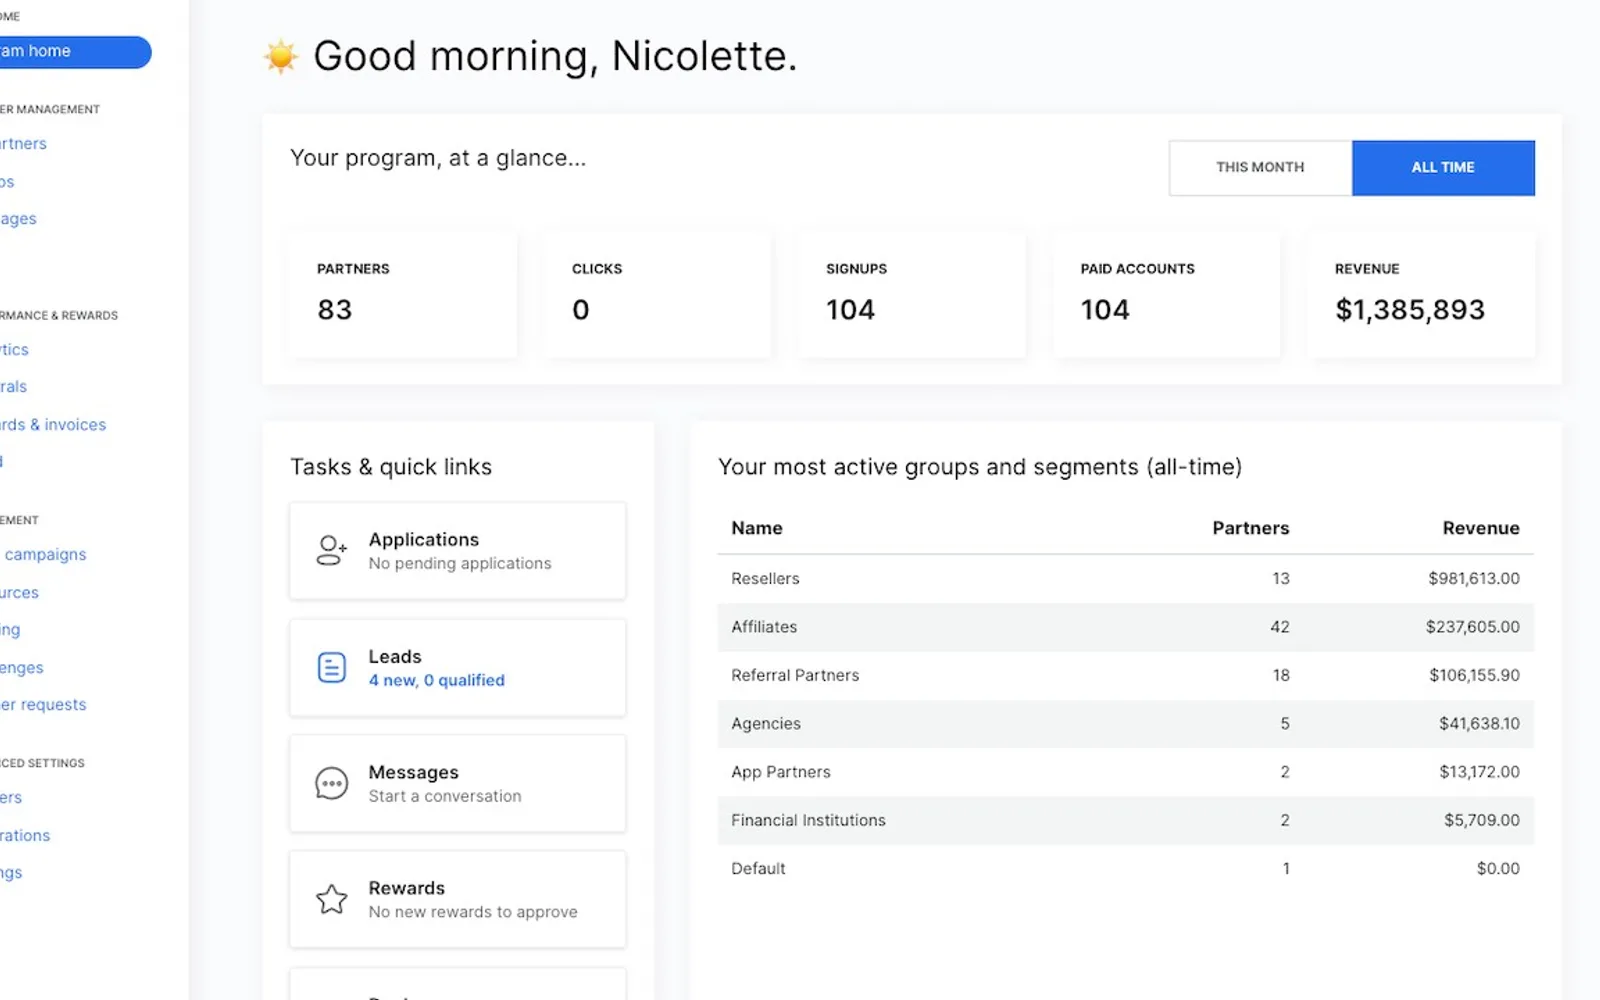Click the $237,605.00 revenue value
1600x1000 pixels.
click(1473, 627)
